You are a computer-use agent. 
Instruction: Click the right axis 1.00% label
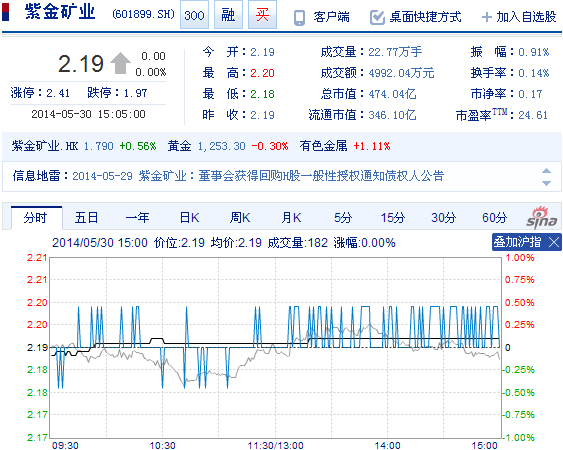519,258
